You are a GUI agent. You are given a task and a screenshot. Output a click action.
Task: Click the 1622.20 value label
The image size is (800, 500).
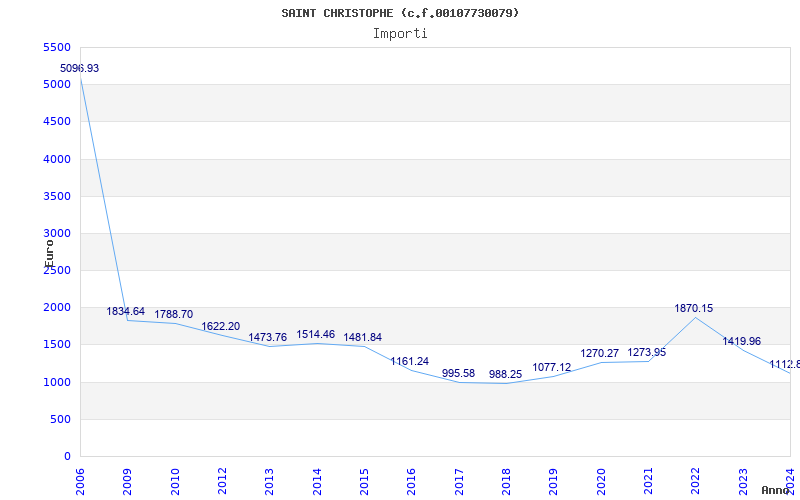[x=220, y=327]
